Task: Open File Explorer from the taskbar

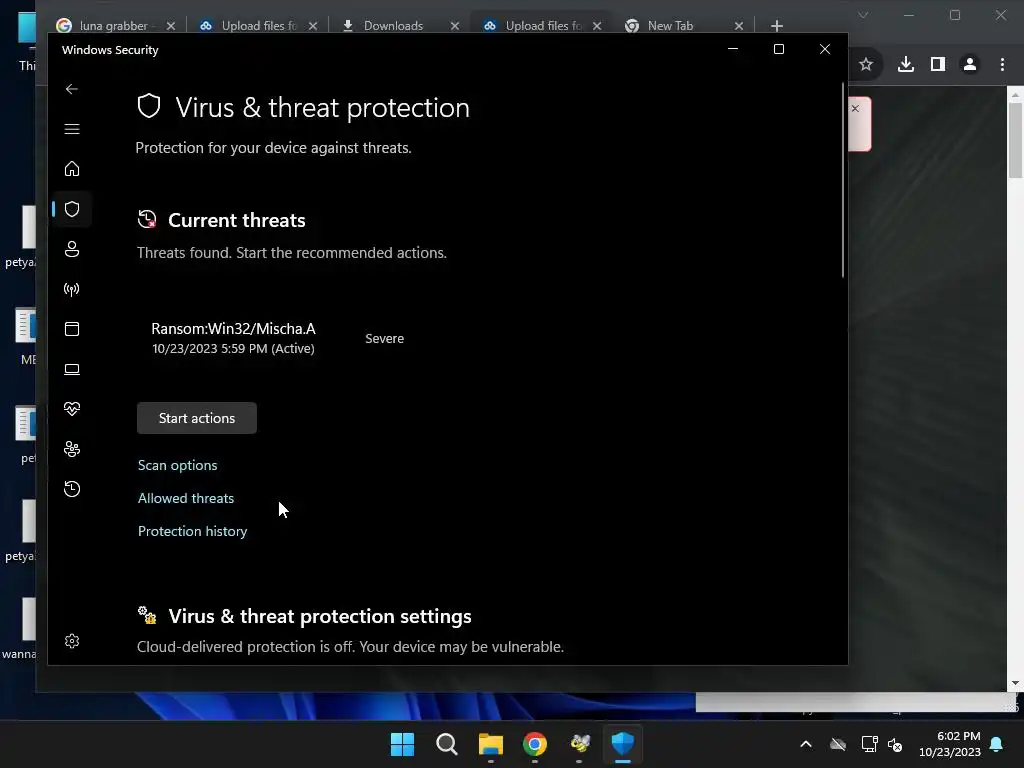Action: pos(491,744)
